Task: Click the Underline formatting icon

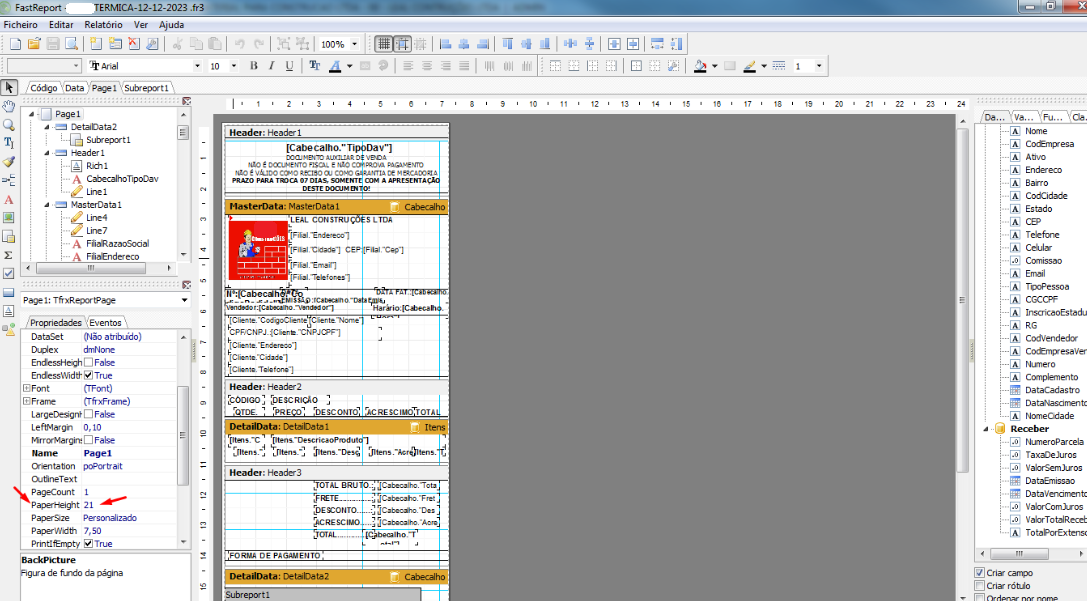Action: pyautogui.click(x=289, y=66)
